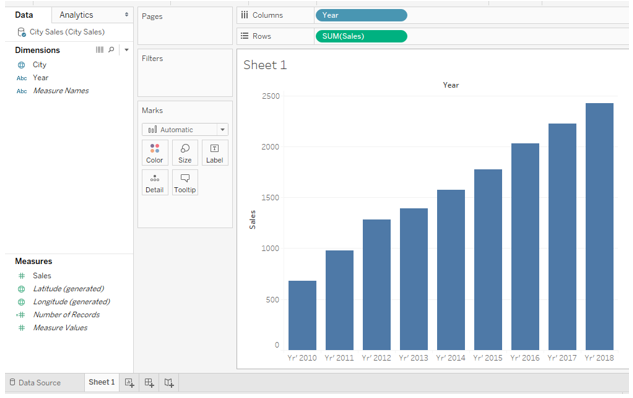Viewport: 633px width, 398px height.
Task: Open the Dimensions header dropdown arrow
Action: tap(126, 50)
